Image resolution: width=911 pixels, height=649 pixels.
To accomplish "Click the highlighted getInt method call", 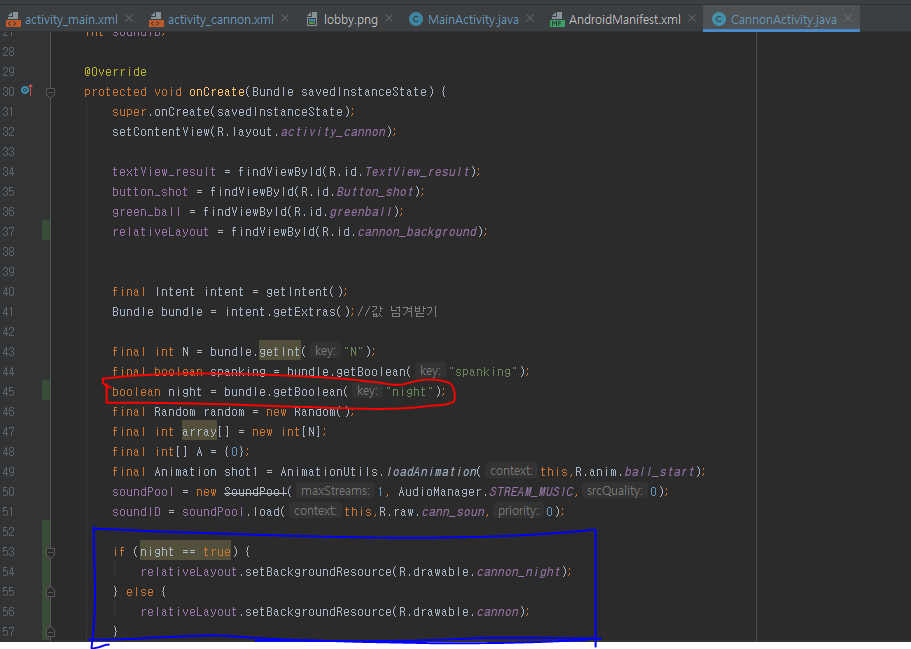I will 279,352.
